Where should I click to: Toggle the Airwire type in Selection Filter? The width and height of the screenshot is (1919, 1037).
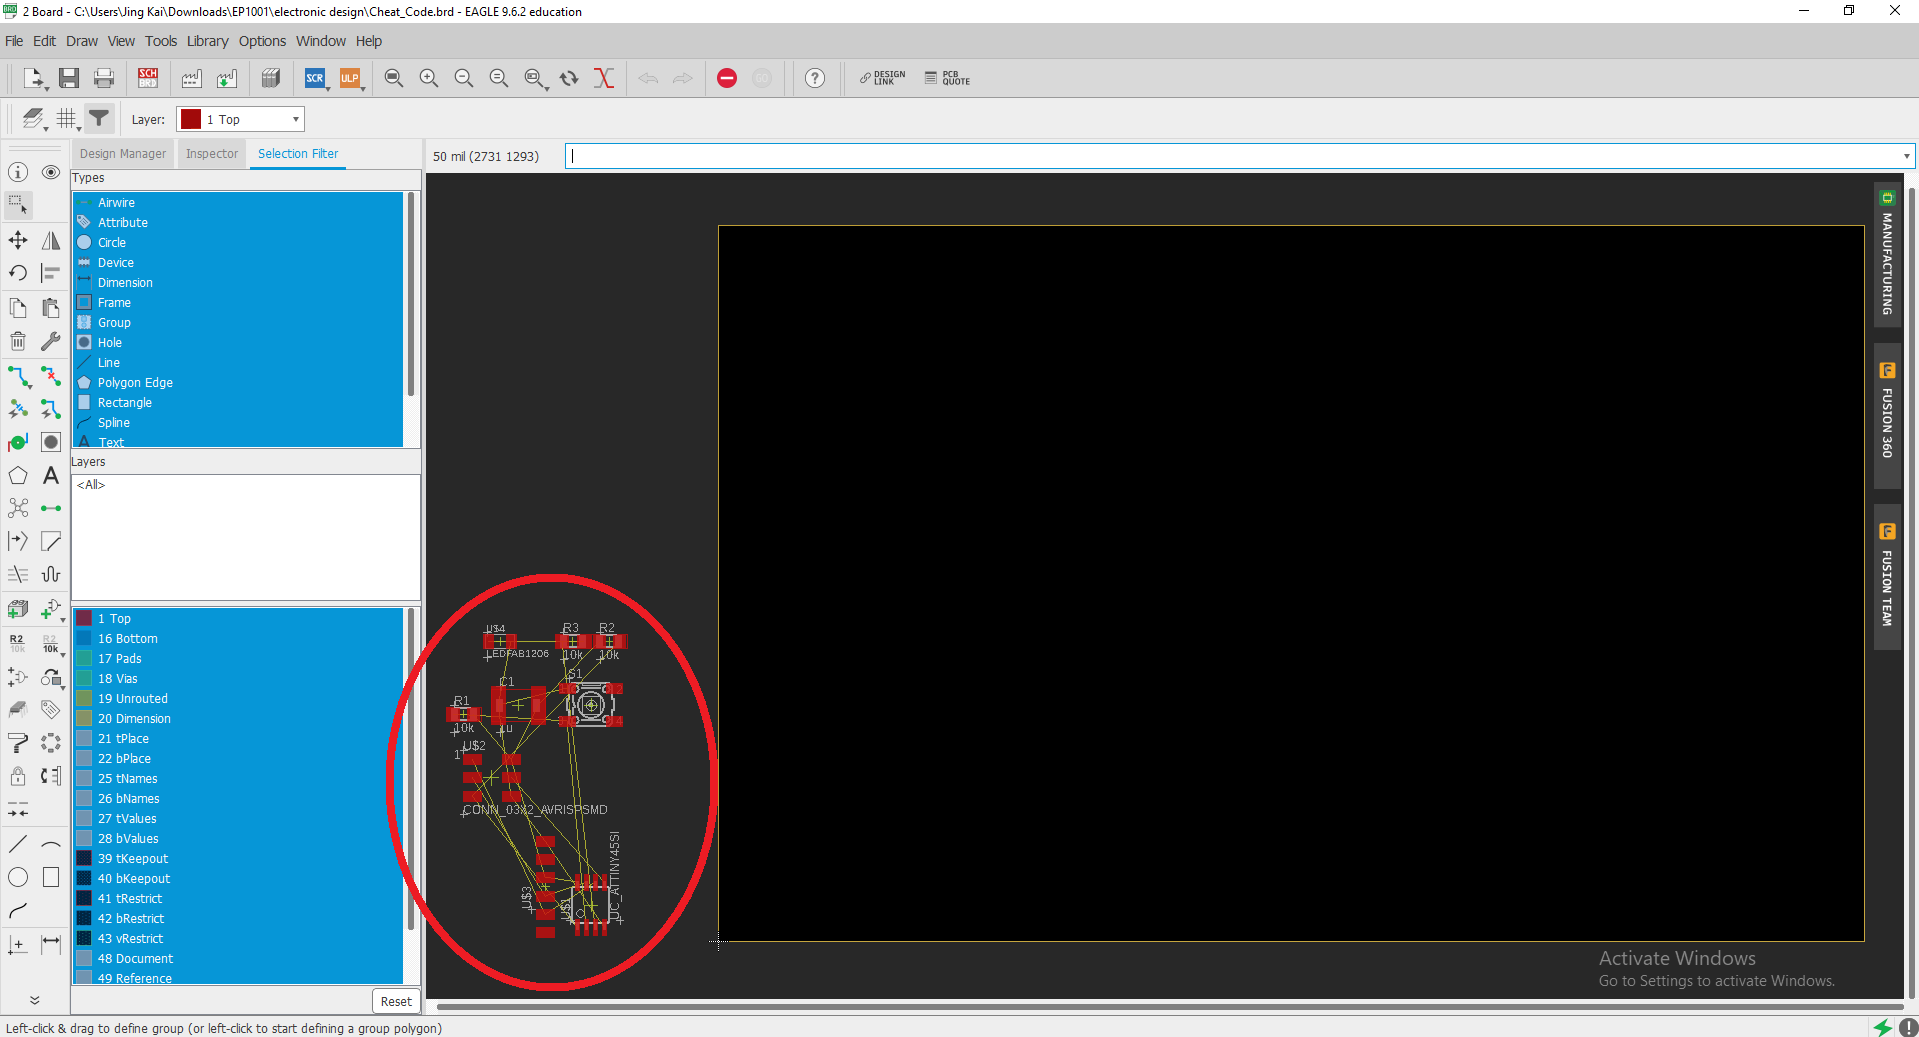pos(116,203)
